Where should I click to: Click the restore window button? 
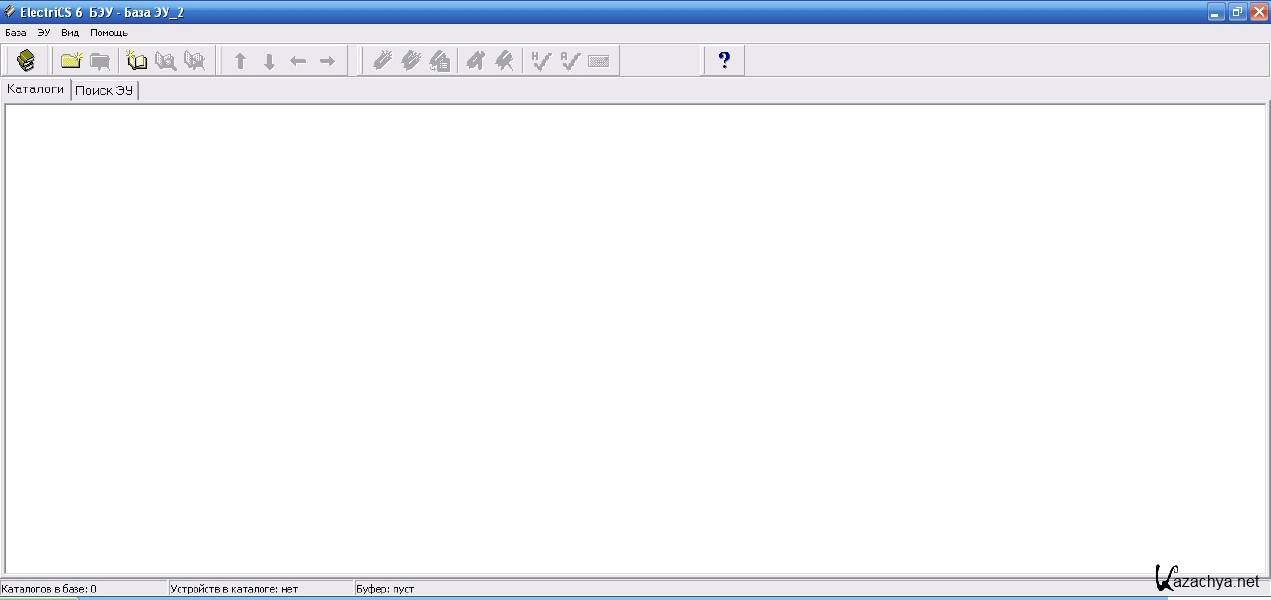coord(1237,12)
